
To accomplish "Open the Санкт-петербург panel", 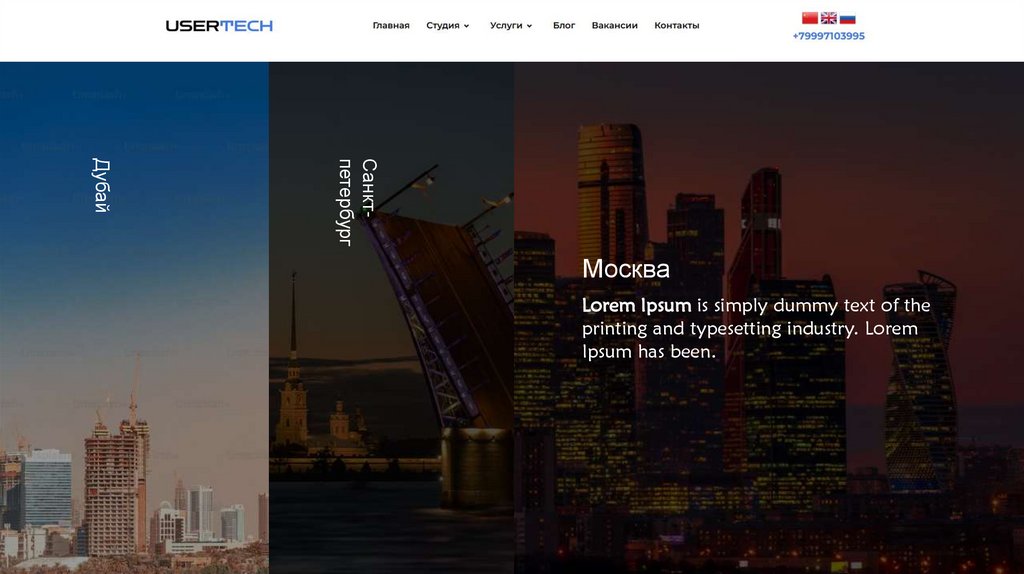I will click(x=391, y=318).
